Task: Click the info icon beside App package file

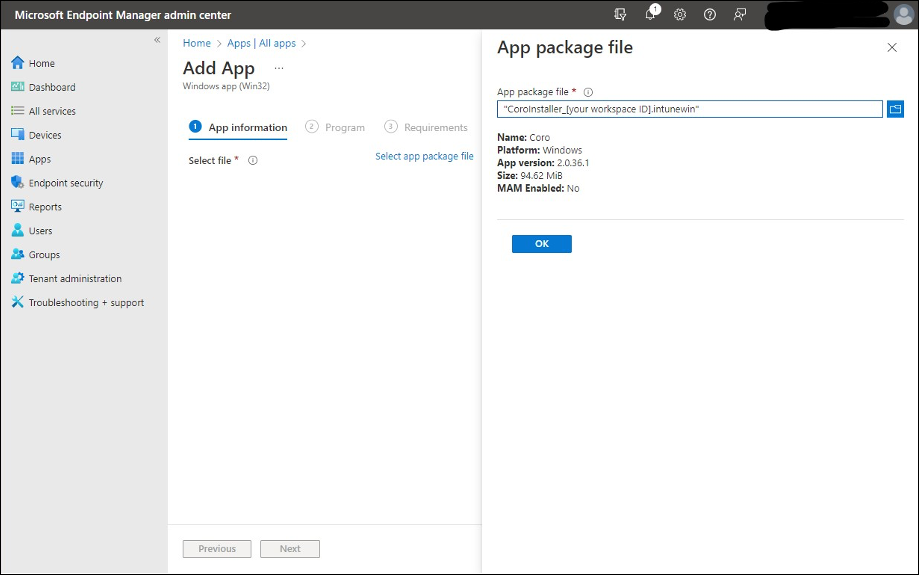Action: pyautogui.click(x=588, y=92)
